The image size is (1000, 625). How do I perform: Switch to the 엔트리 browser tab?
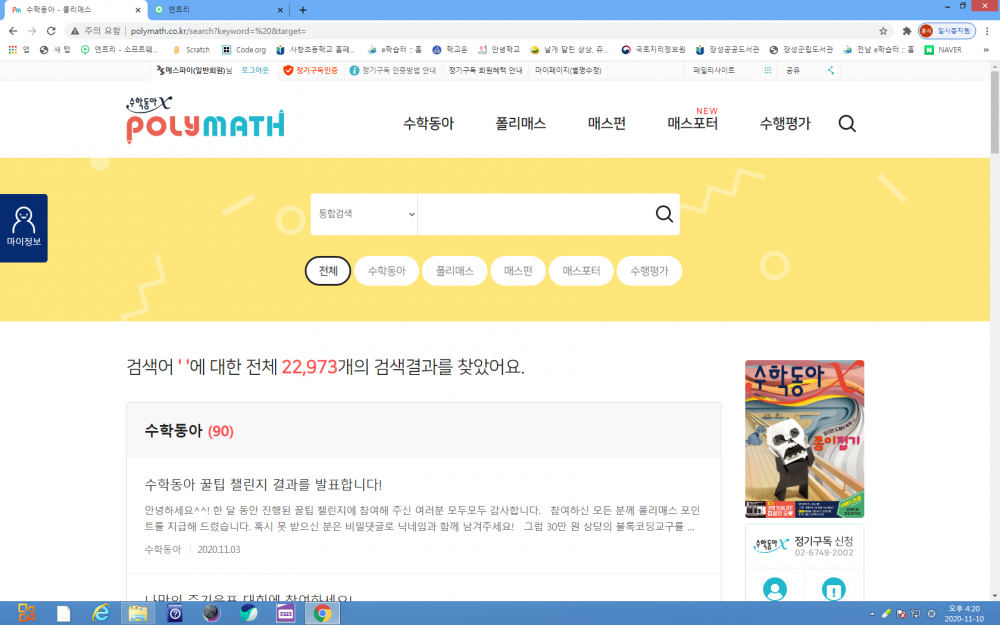(x=217, y=10)
